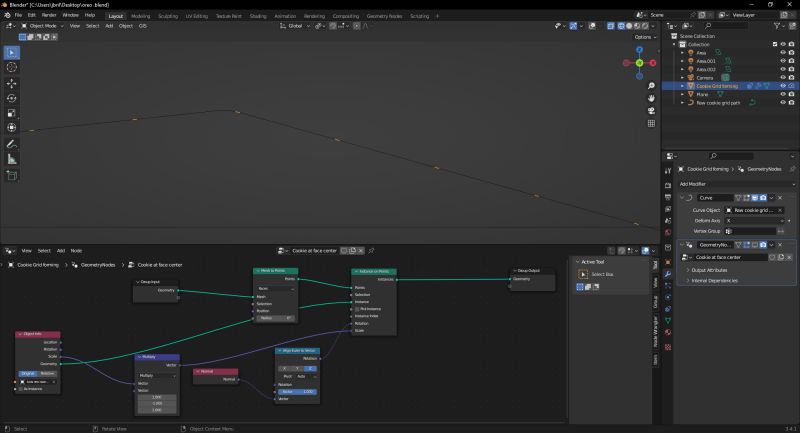Switch to the Geometry Nodes workspace tab
800x433 pixels.
coord(384,16)
